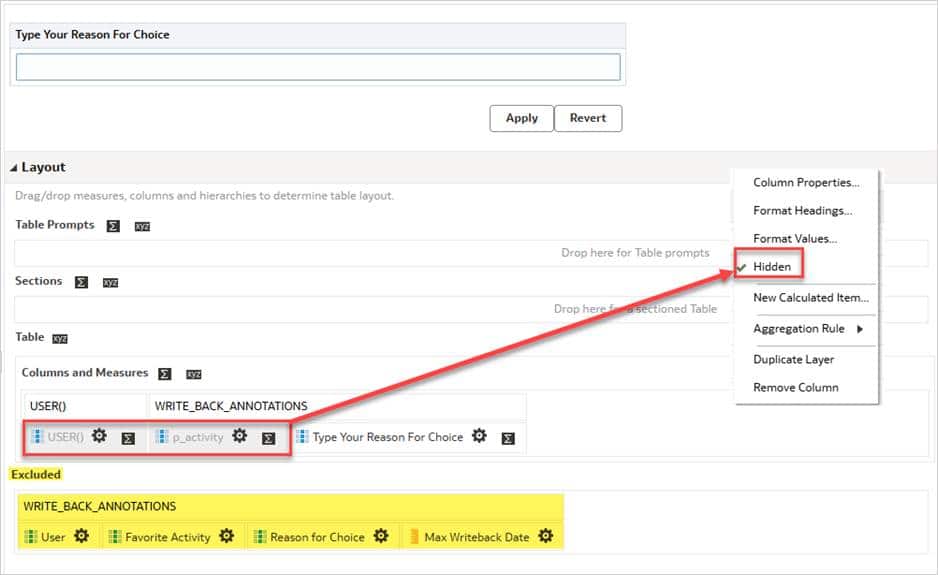Open gear options for p_activity column
The image size is (938, 575).
point(239,436)
